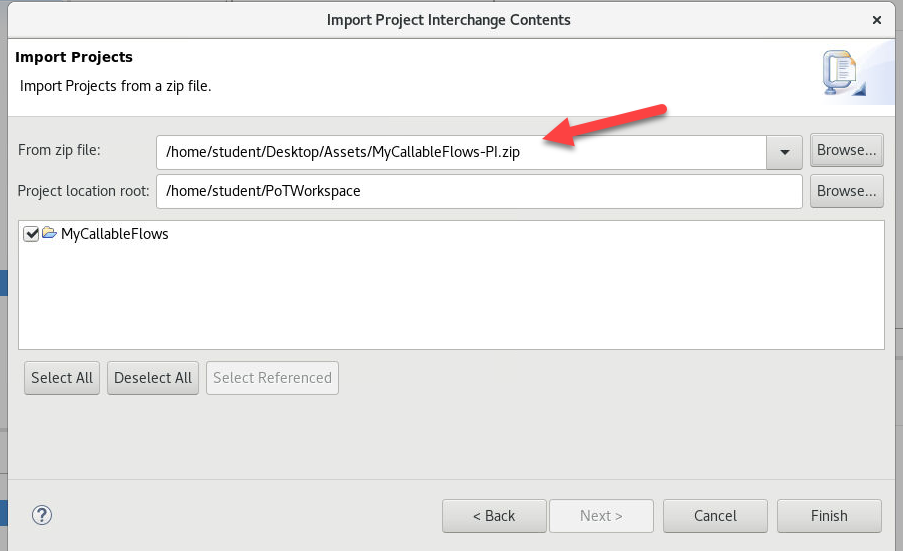903x551 pixels.
Task: Click into the From zip file path field
Action: pyautogui.click(x=460, y=151)
